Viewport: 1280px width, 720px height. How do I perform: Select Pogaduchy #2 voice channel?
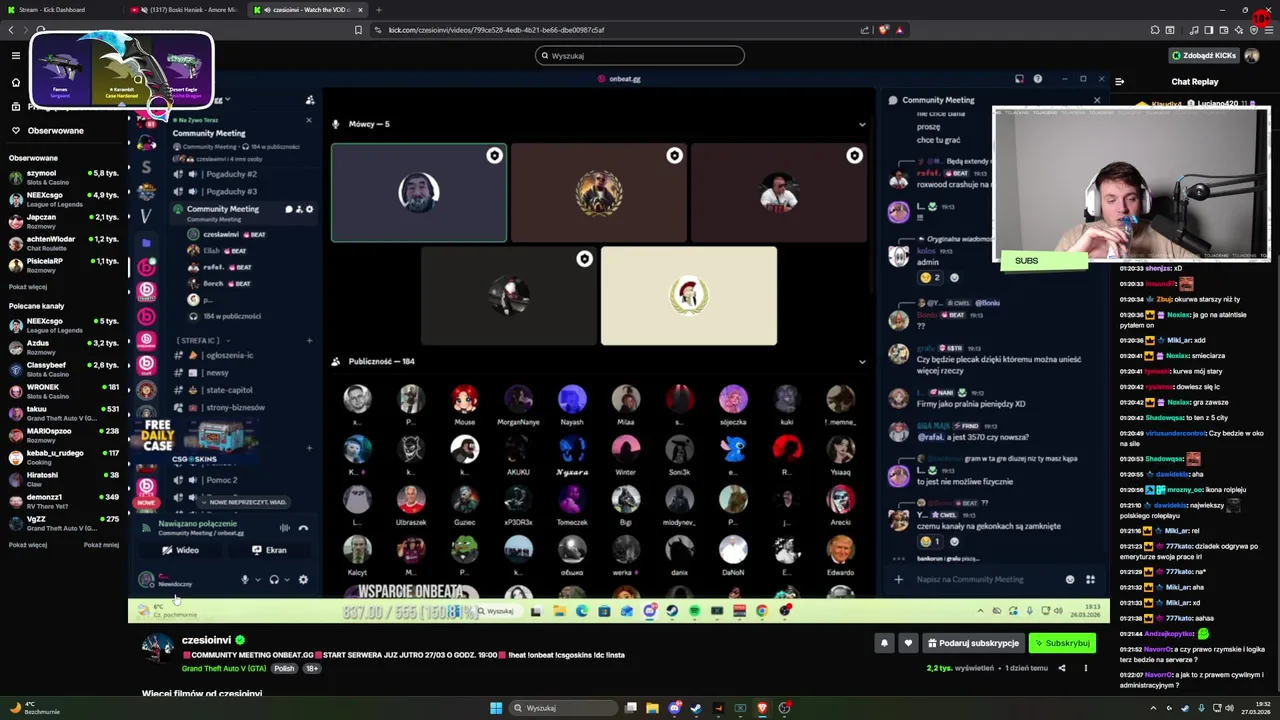(231, 174)
